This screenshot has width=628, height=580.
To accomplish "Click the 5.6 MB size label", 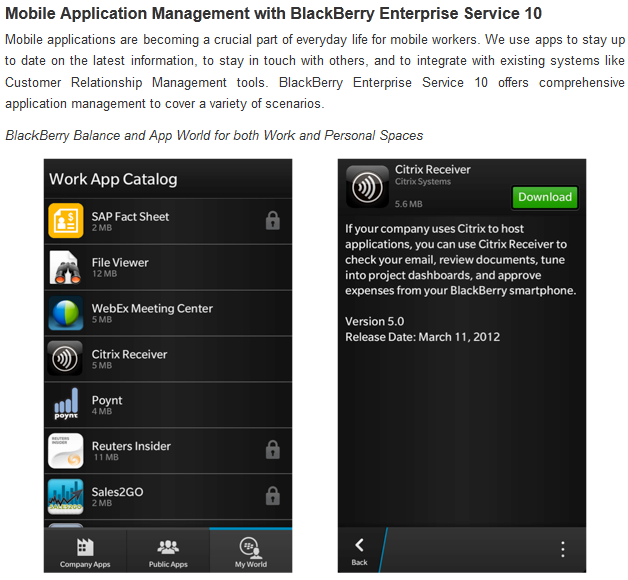I will point(409,204).
